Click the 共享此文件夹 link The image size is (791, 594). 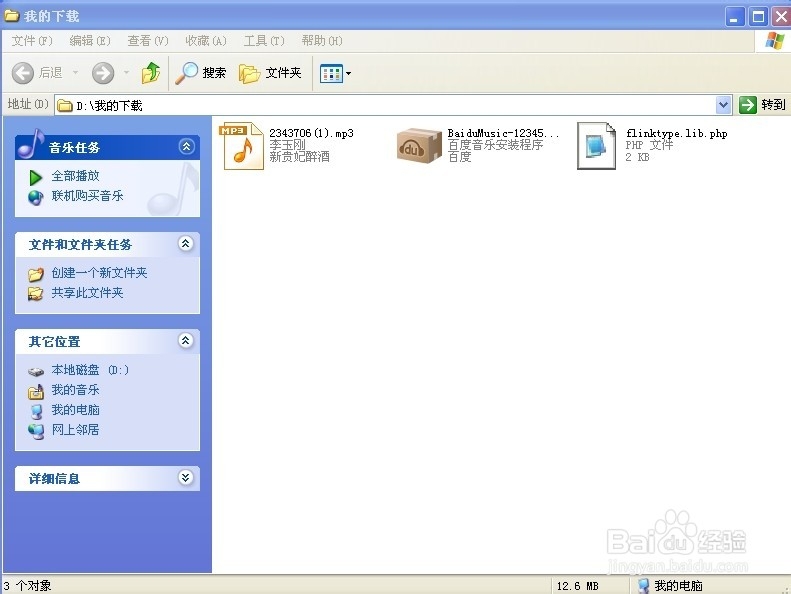pos(87,293)
